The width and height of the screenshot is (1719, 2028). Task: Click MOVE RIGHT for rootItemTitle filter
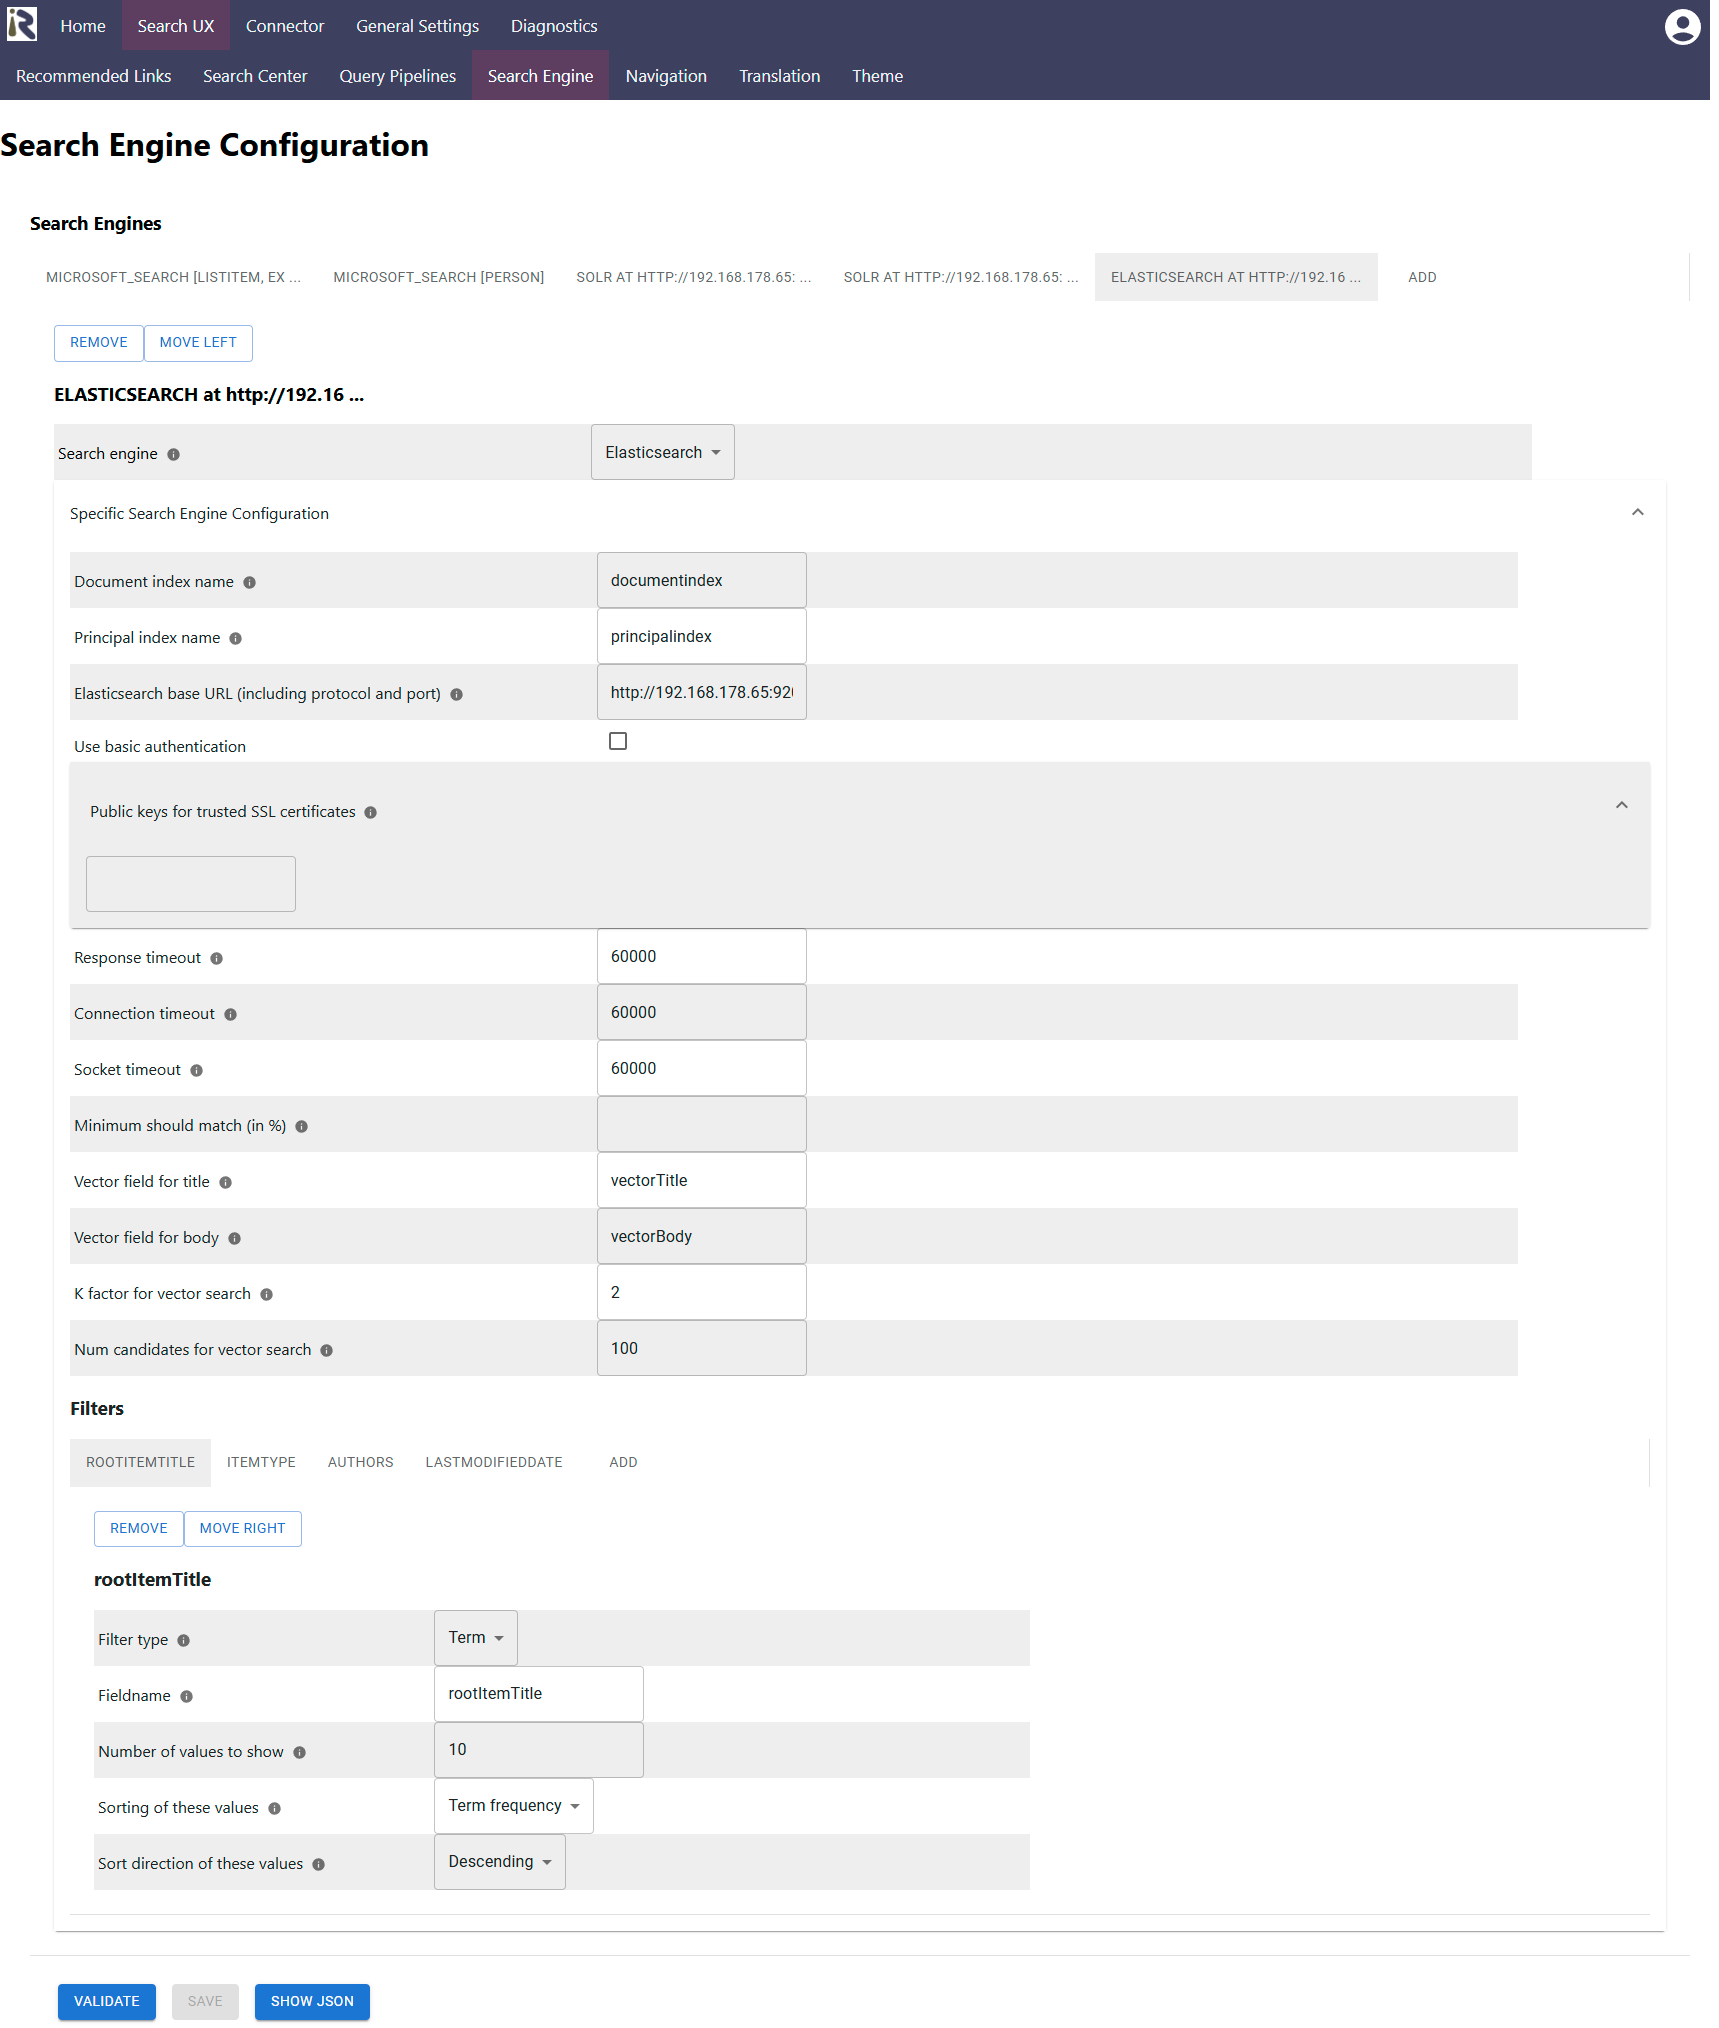pyautogui.click(x=242, y=1529)
